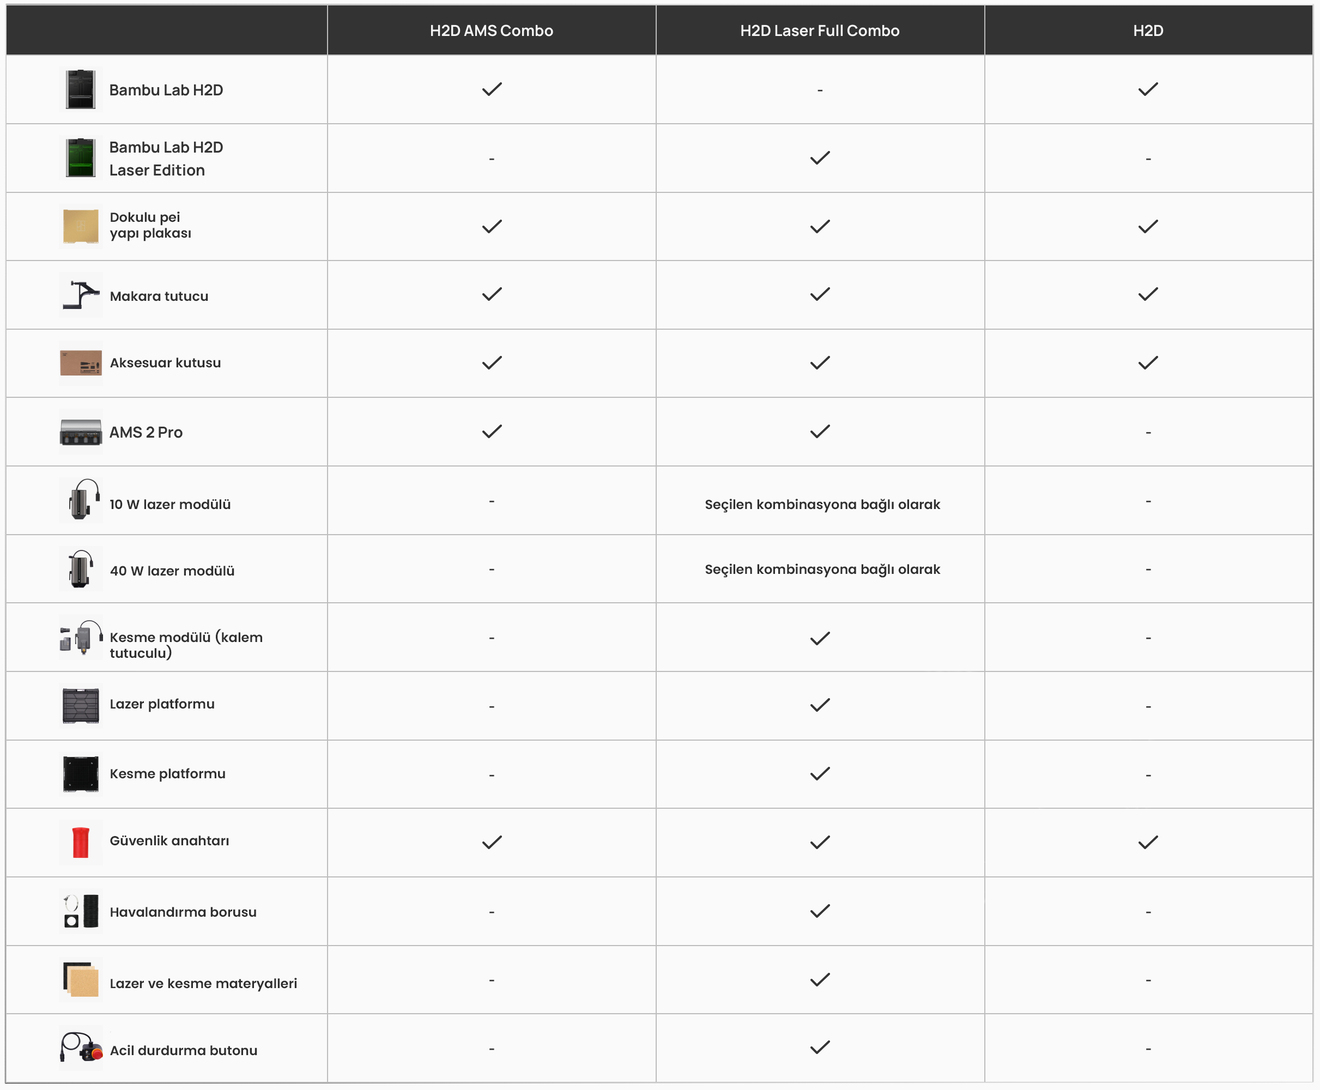1320x1090 pixels.
Task: Click the Aksesuar kutusu box image
Action: point(81,363)
